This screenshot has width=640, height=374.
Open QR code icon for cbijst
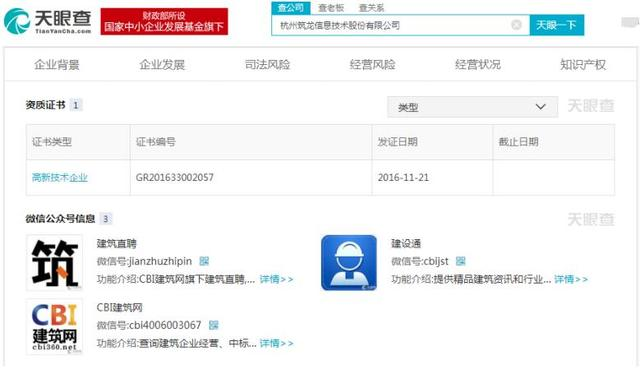pos(460,261)
